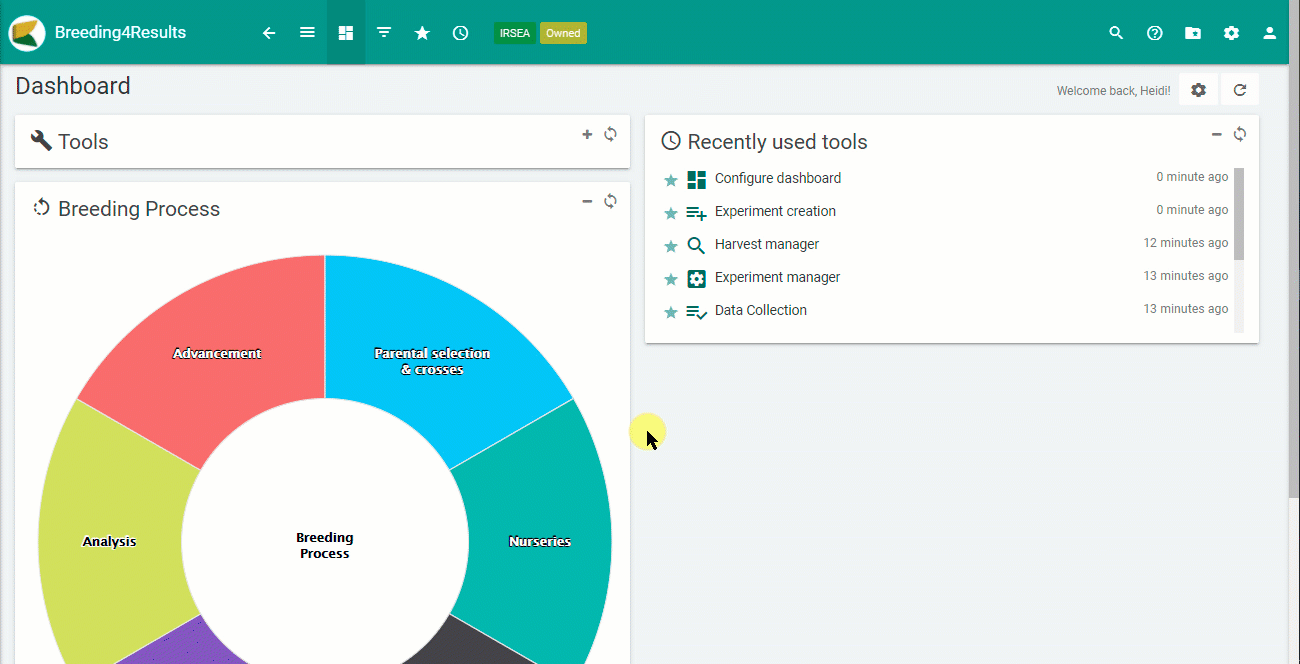Select the yellow-green Analysis chart segment
1300x664 pixels.
point(110,541)
